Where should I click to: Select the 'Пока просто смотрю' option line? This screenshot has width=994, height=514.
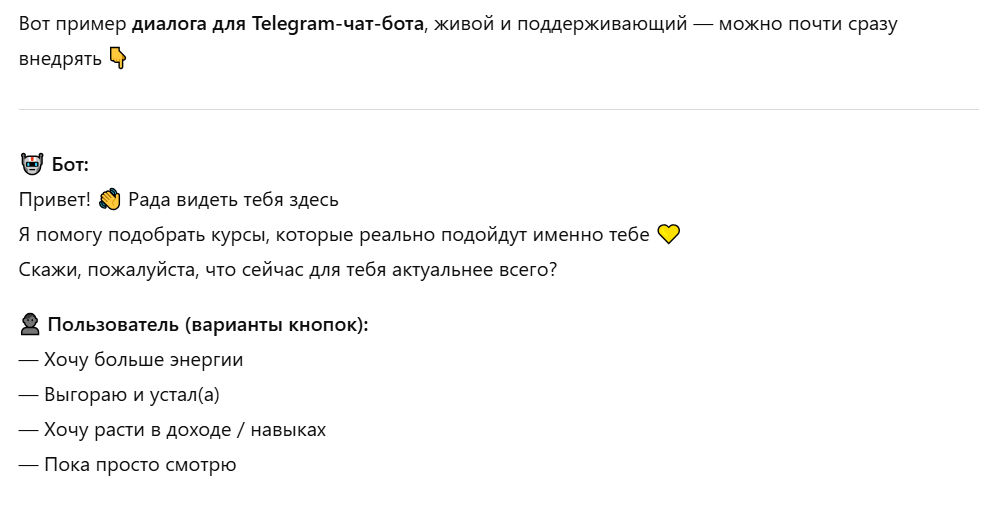pyautogui.click(x=127, y=465)
